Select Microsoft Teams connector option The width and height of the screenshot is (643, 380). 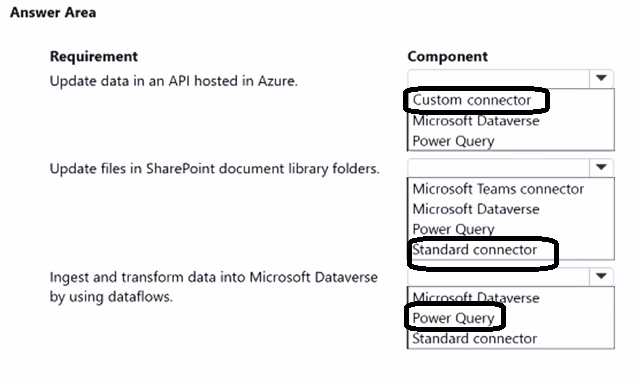498,189
